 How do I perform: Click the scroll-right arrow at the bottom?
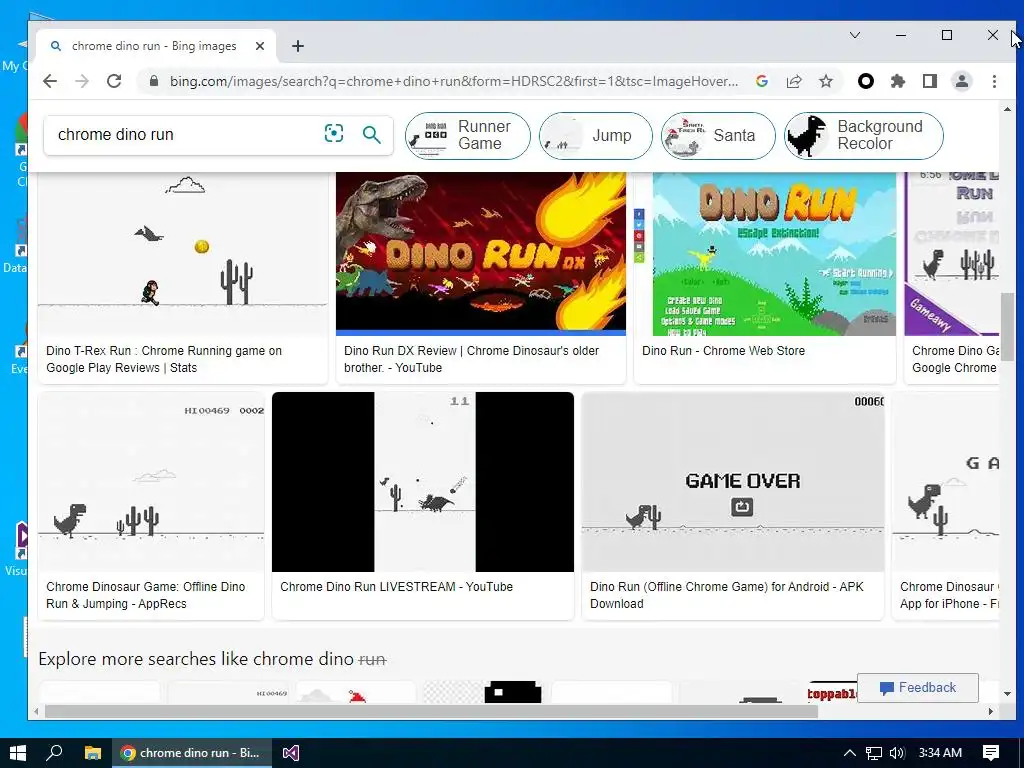(991, 711)
